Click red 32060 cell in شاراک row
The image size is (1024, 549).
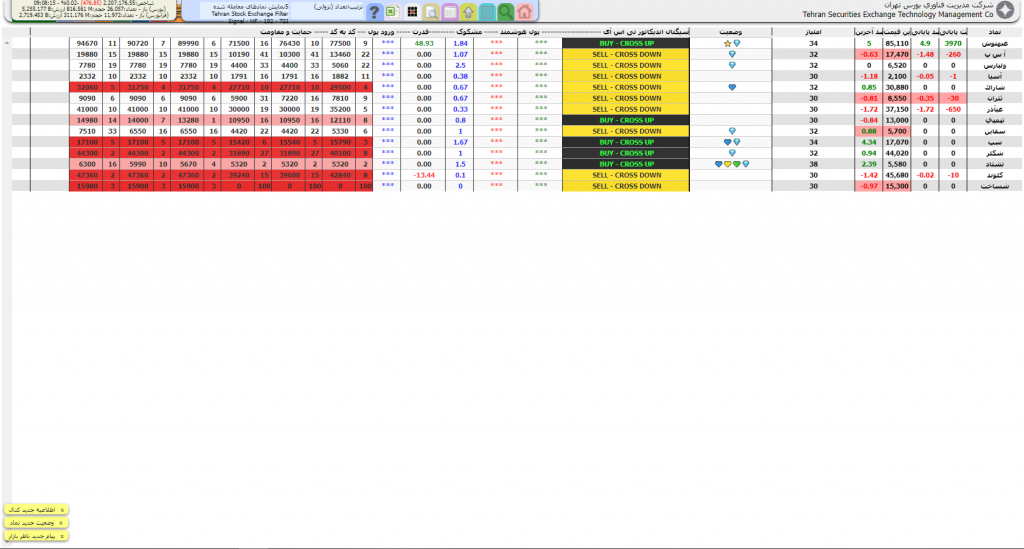(87, 87)
